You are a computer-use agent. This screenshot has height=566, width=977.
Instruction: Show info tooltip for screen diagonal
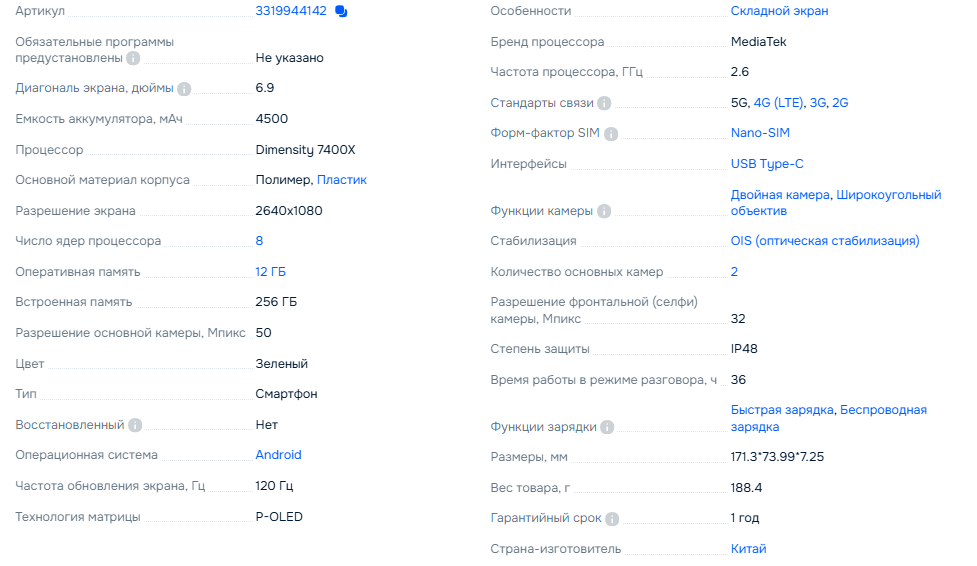[185, 88]
